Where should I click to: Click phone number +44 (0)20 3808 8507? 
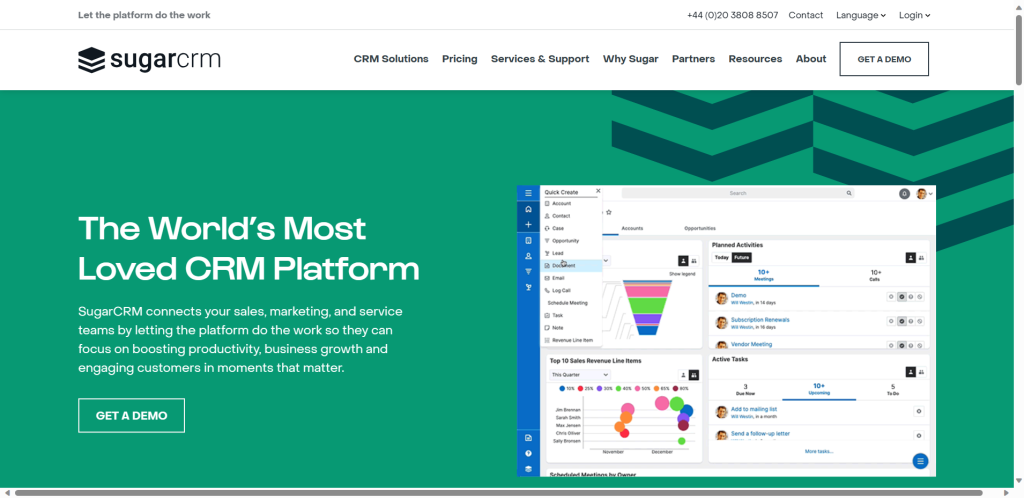pyautogui.click(x=733, y=15)
